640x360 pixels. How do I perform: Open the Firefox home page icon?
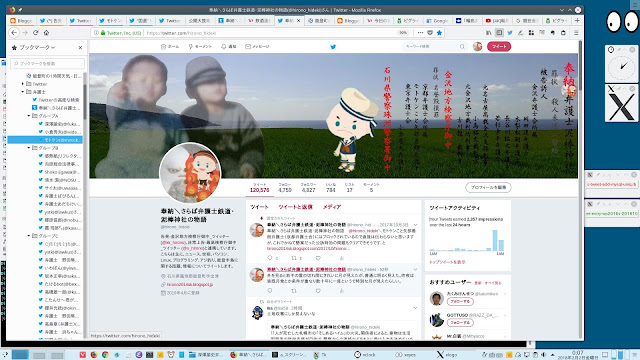point(46,33)
